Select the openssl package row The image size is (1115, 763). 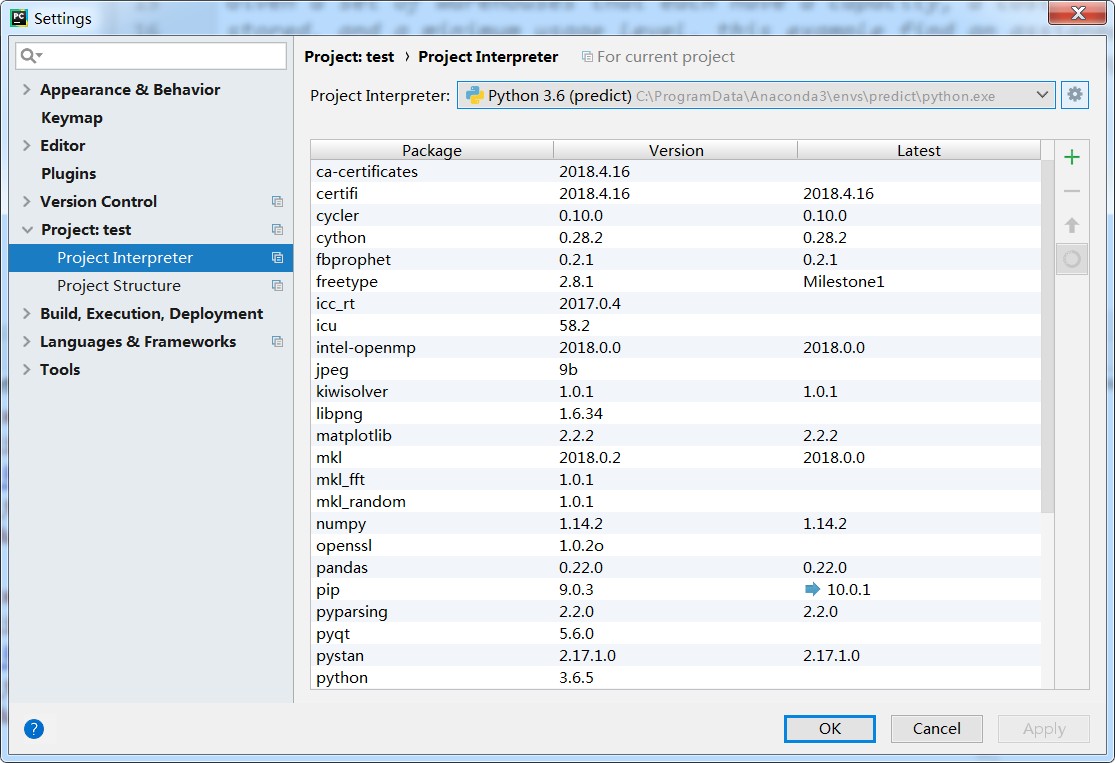pyautogui.click(x=676, y=546)
